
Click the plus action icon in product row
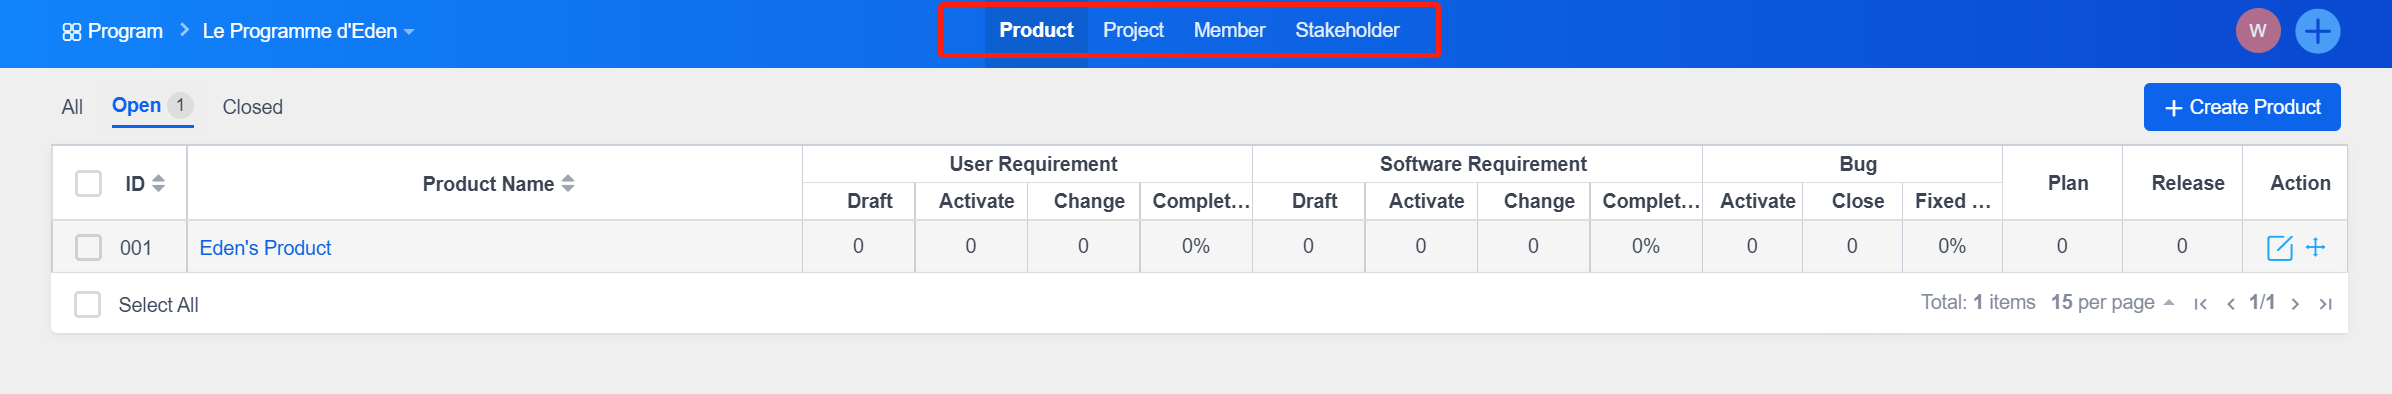(2316, 247)
